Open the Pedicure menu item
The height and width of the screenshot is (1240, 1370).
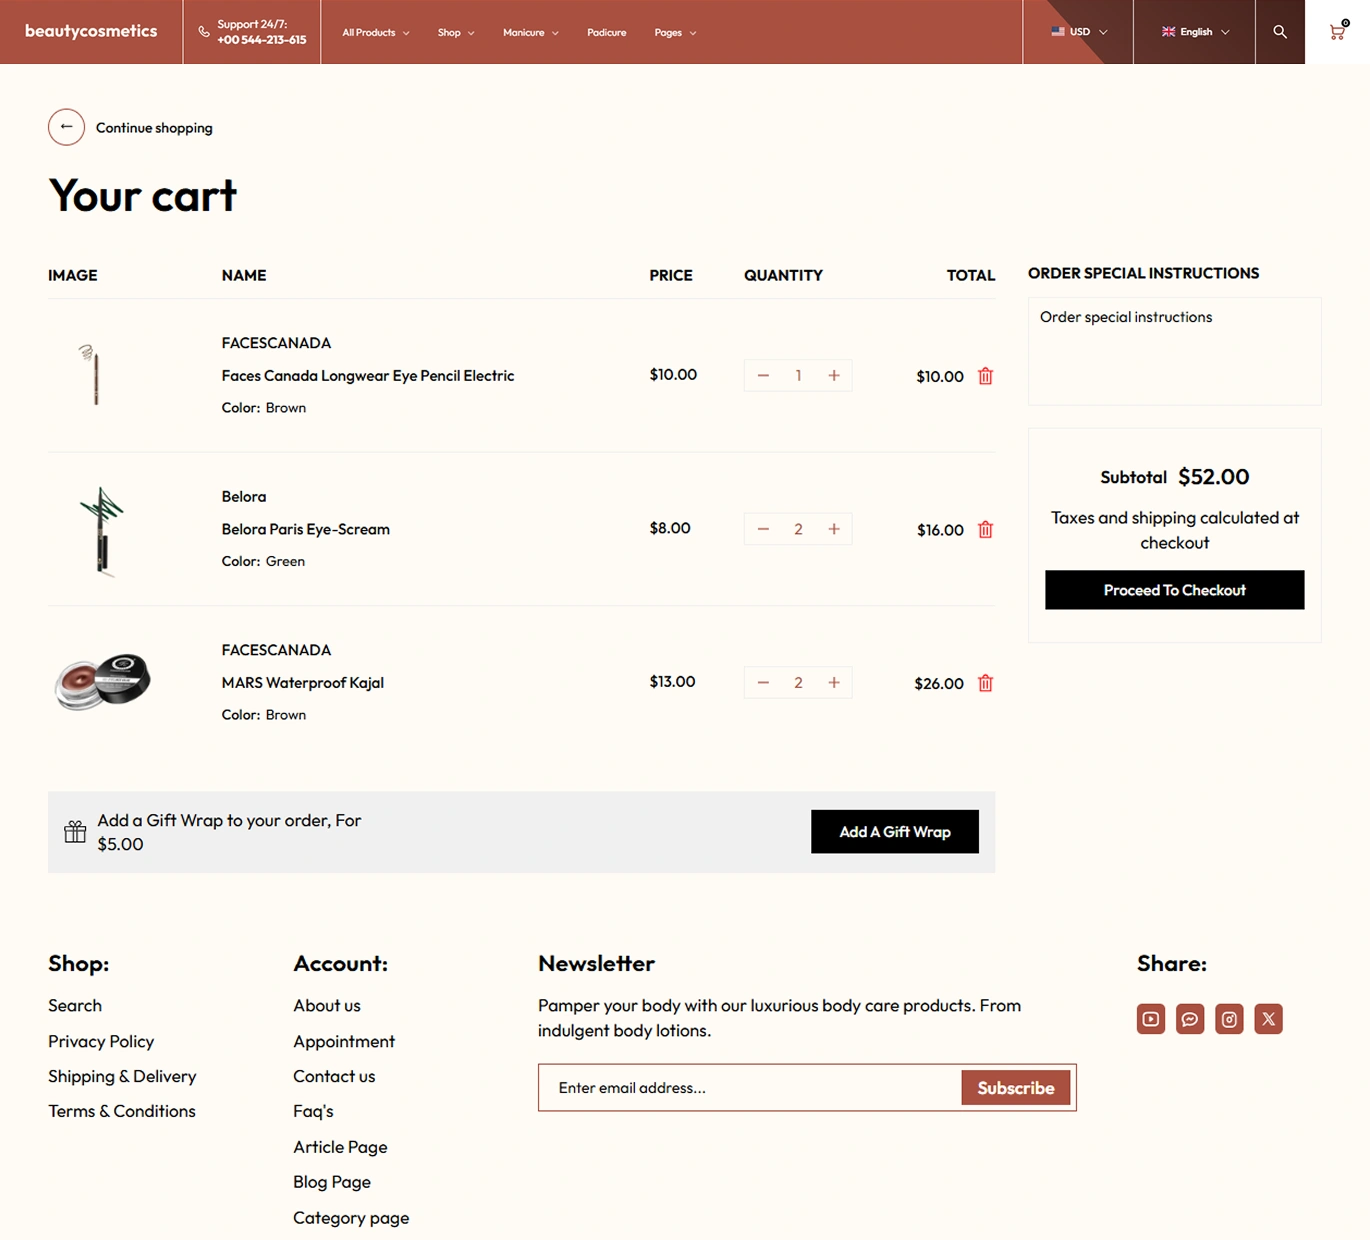[607, 32]
